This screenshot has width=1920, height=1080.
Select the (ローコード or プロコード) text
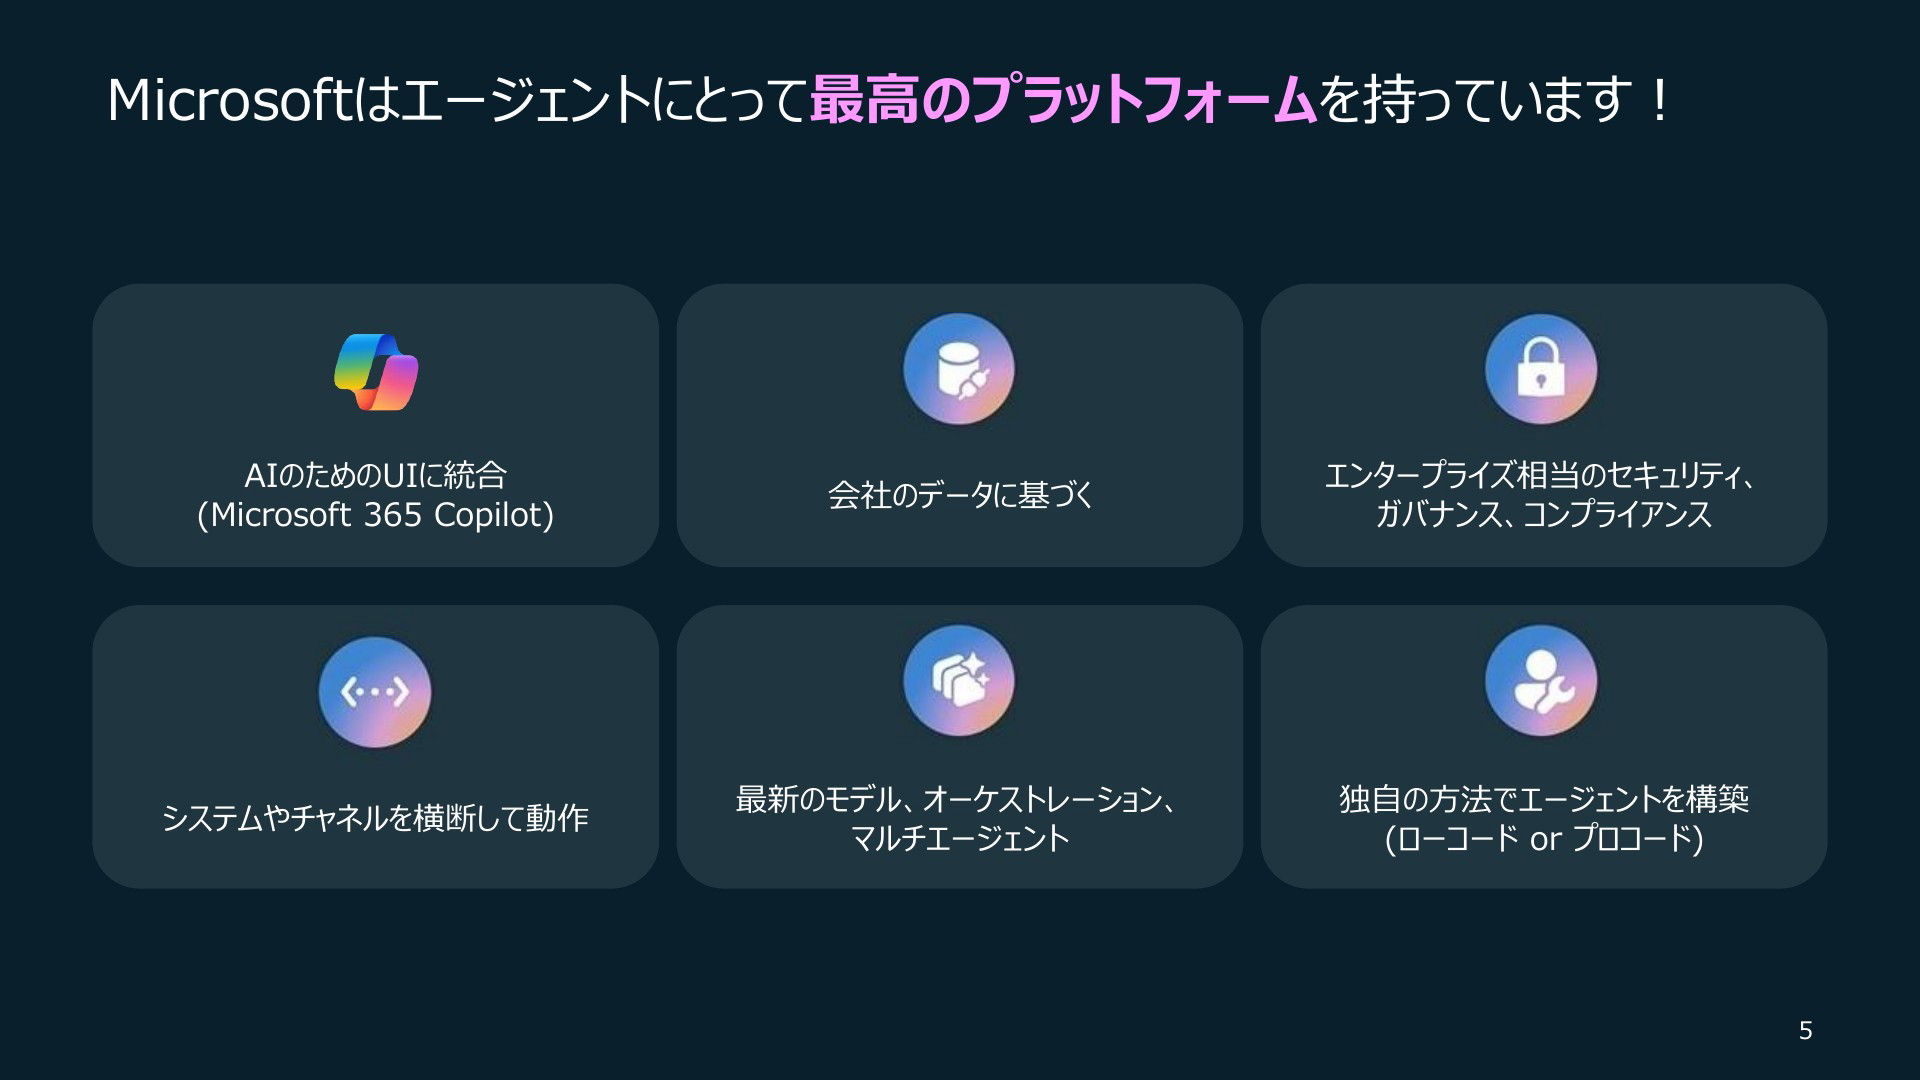pyautogui.click(x=1544, y=838)
